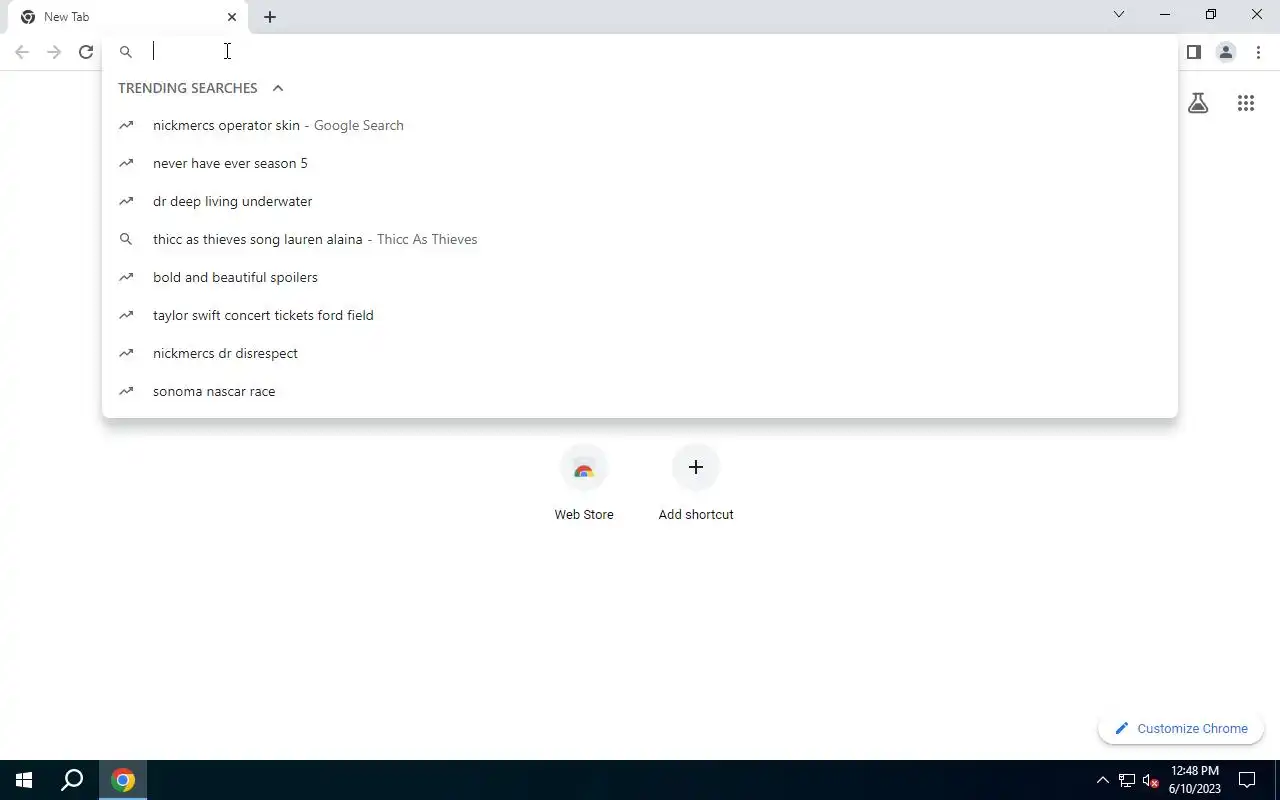Open Chrome's three-dot menu
The height and width of the screenshot is (800, 1280).
pos(1258,52)
